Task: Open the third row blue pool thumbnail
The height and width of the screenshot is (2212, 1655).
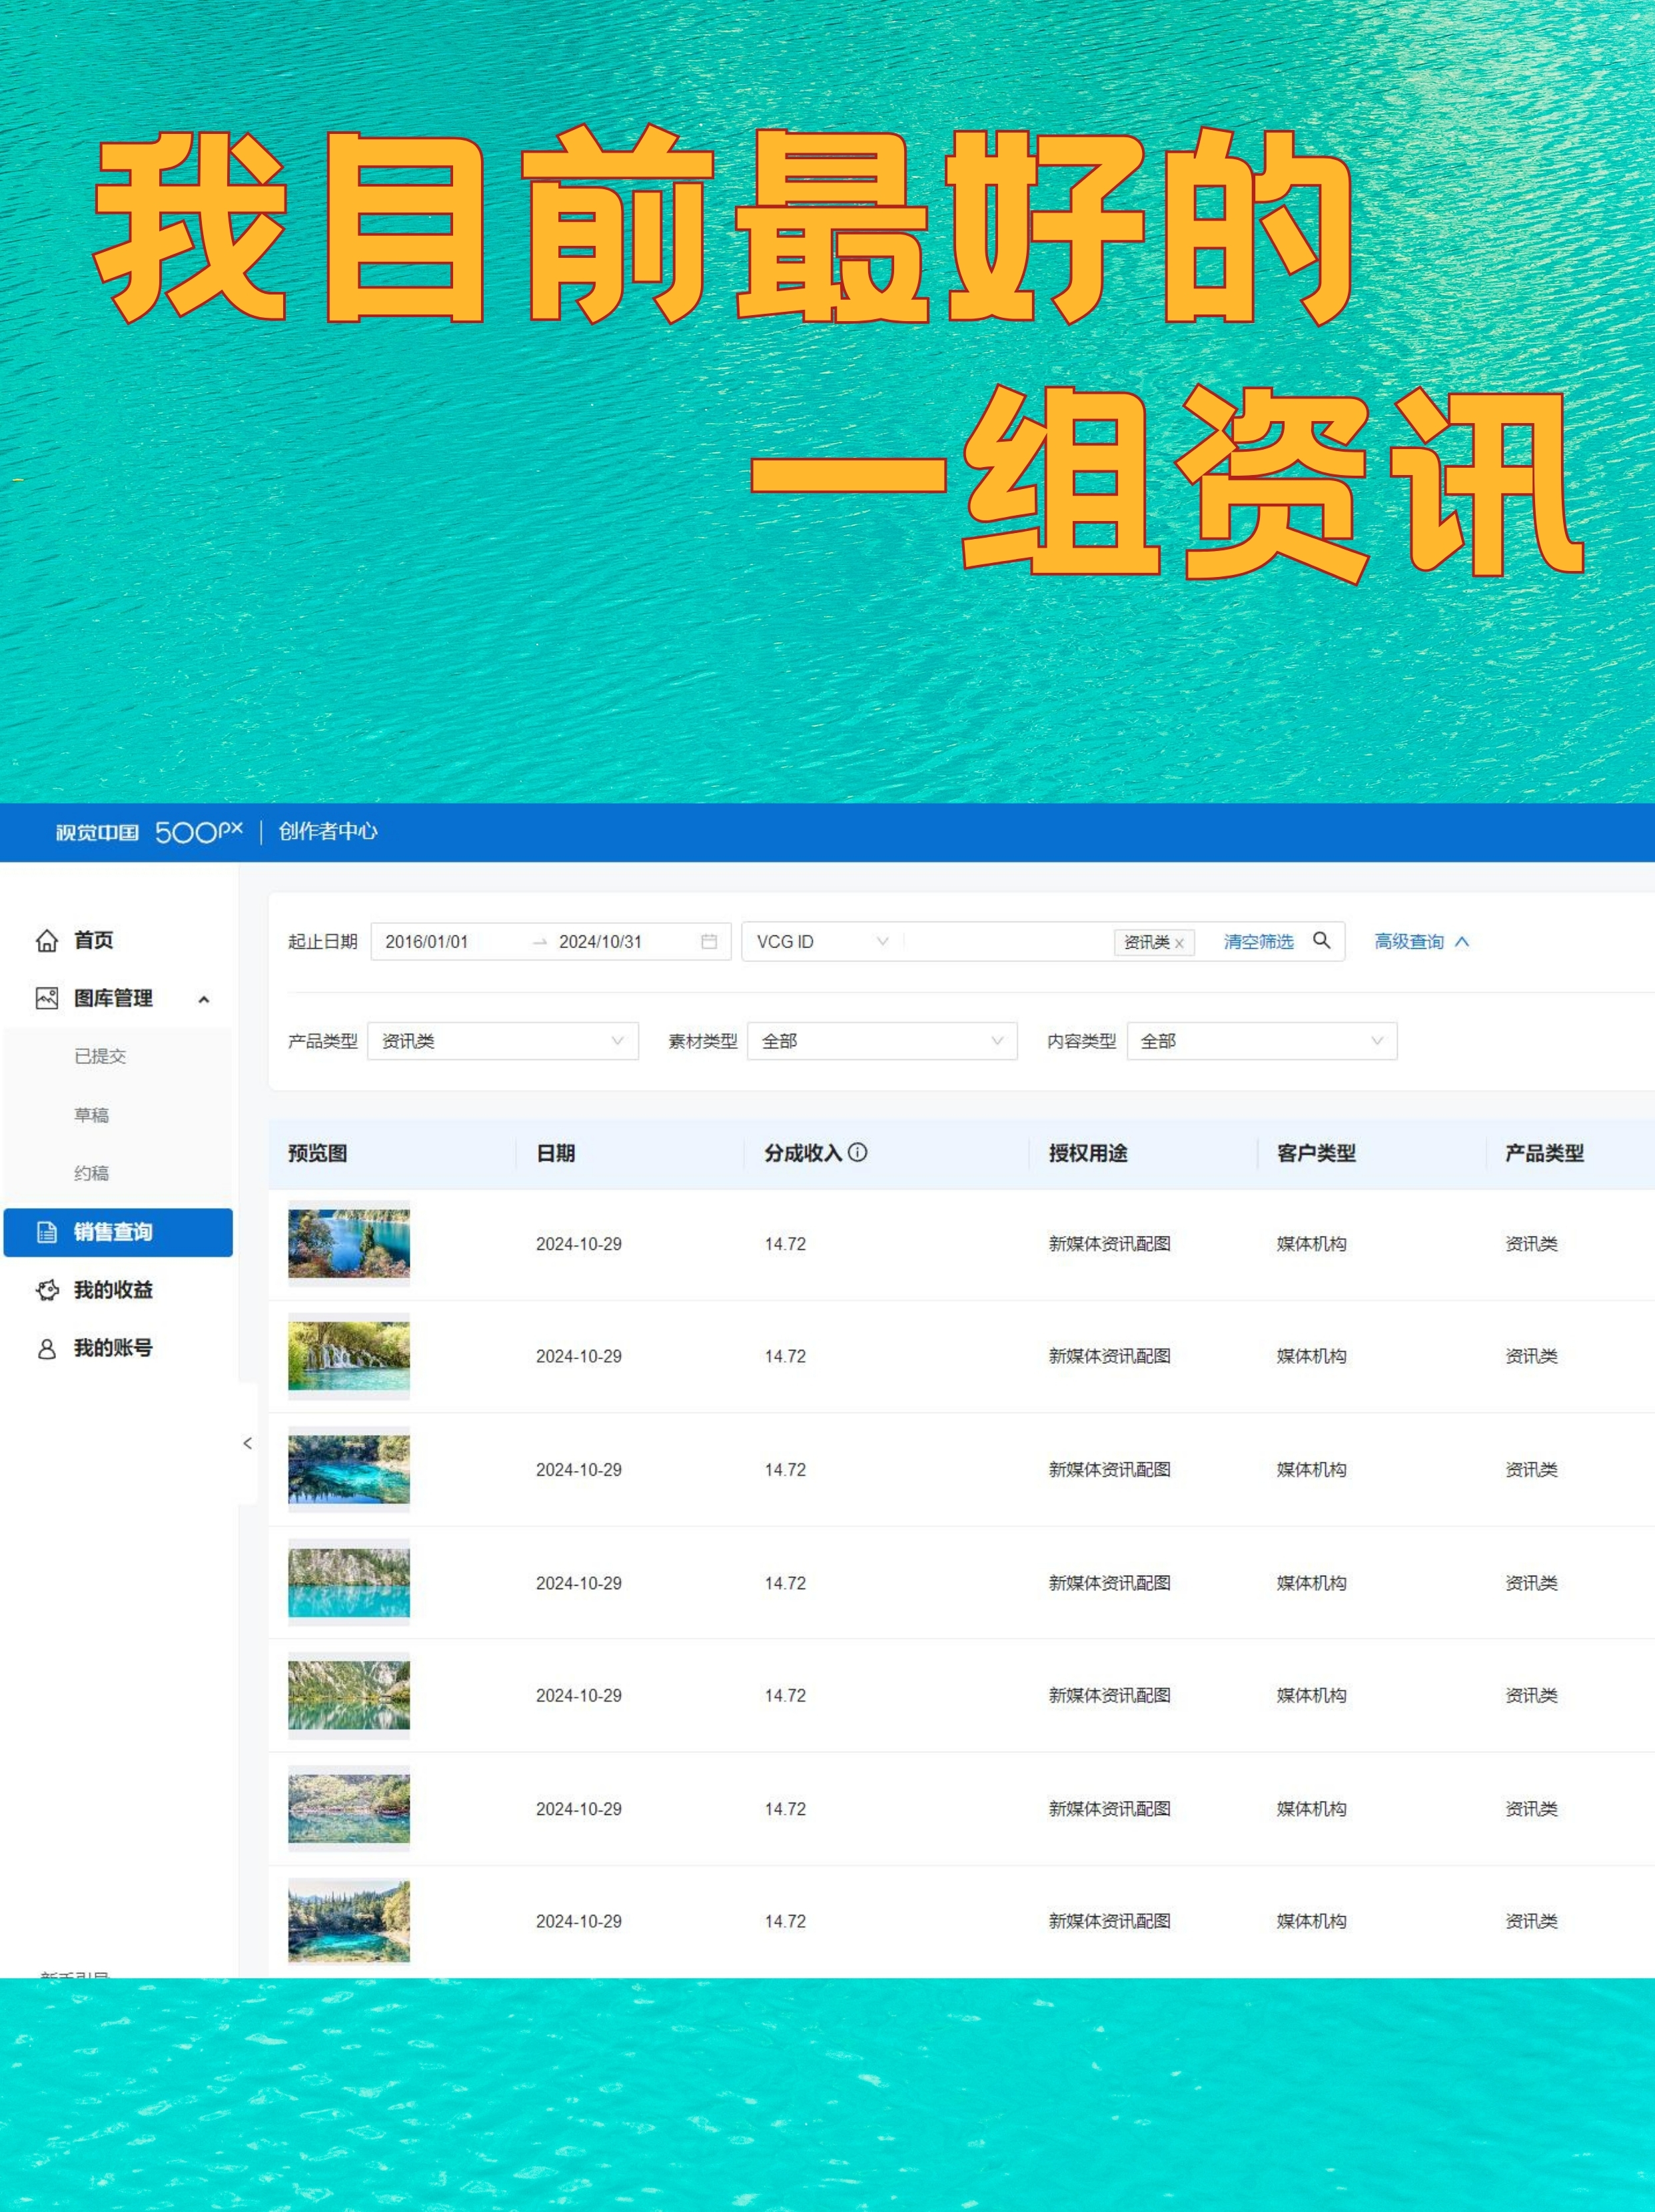Action: click(349, 1469)
